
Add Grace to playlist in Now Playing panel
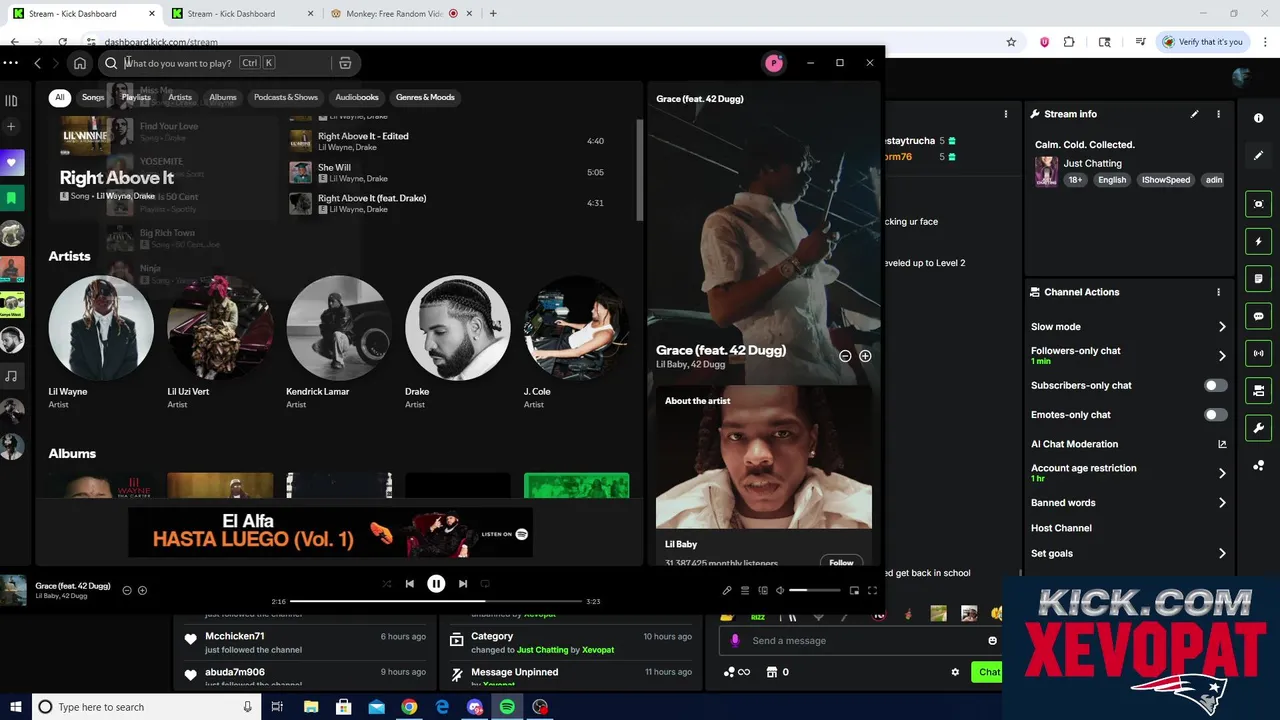(x=865, y=356)
